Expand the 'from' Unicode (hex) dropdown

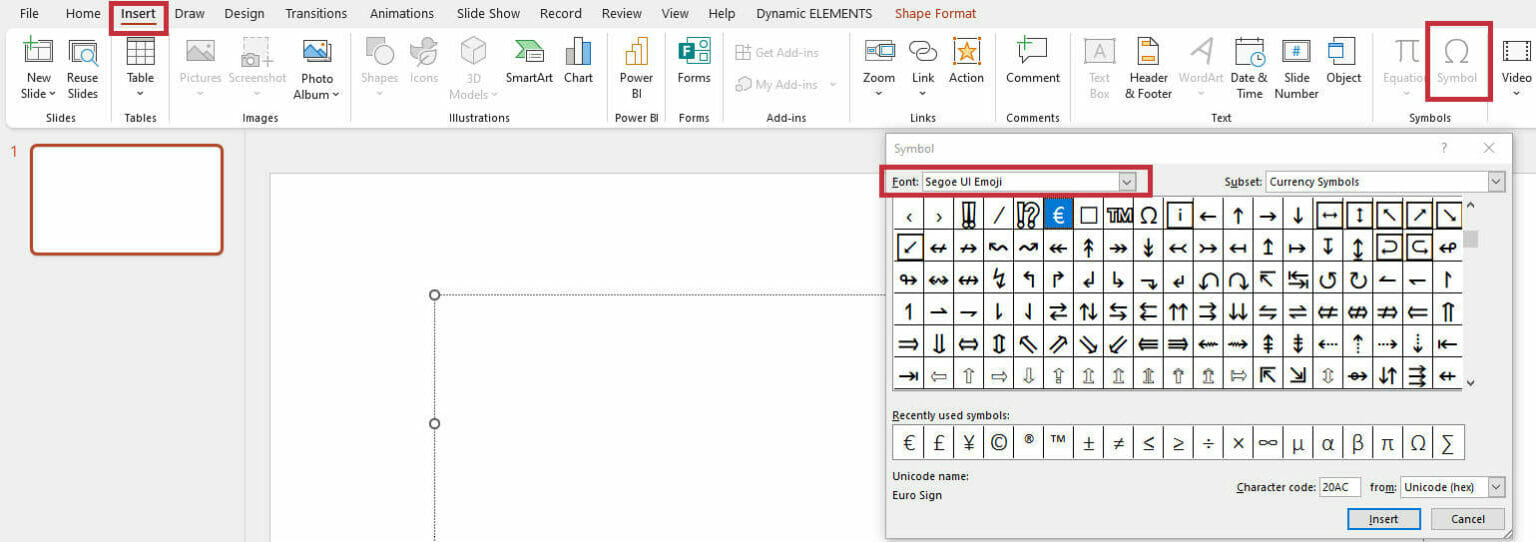point(1495,487)
